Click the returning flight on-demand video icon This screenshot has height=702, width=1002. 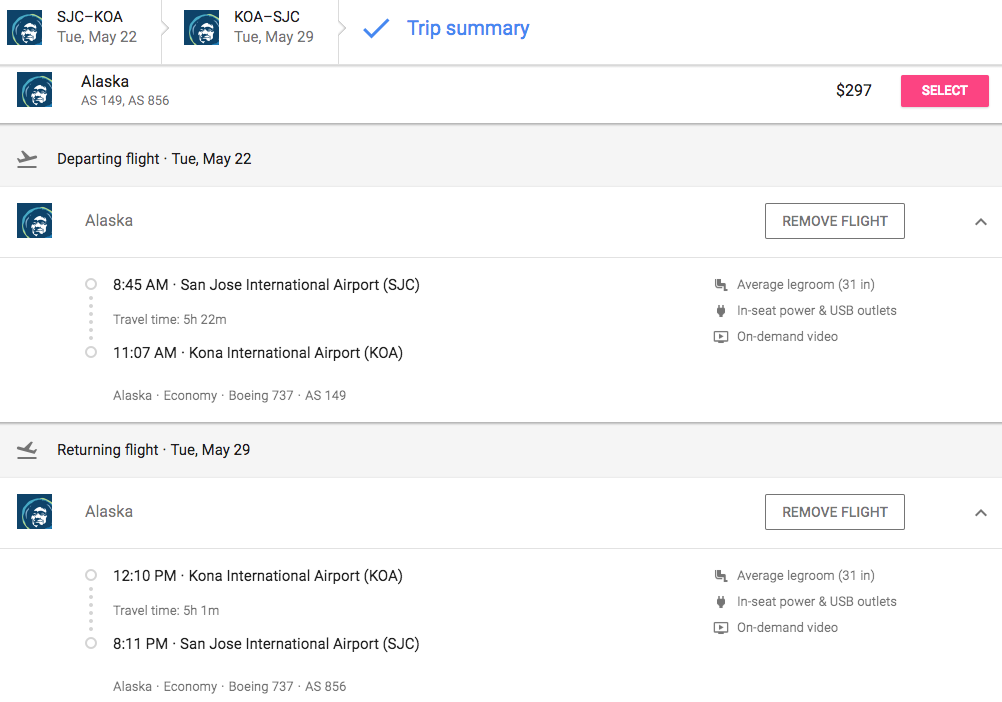click(720, 628)
